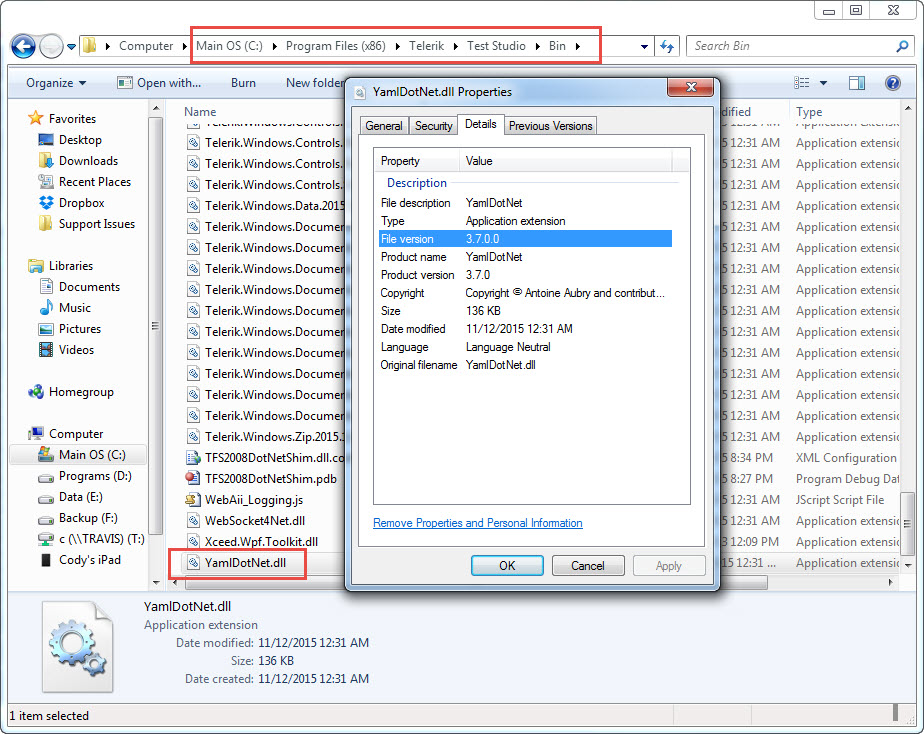Expand dropdown arrow after Test Studio breadcrumb
Viewport: 924px width, 734px height.
point(537,46)
